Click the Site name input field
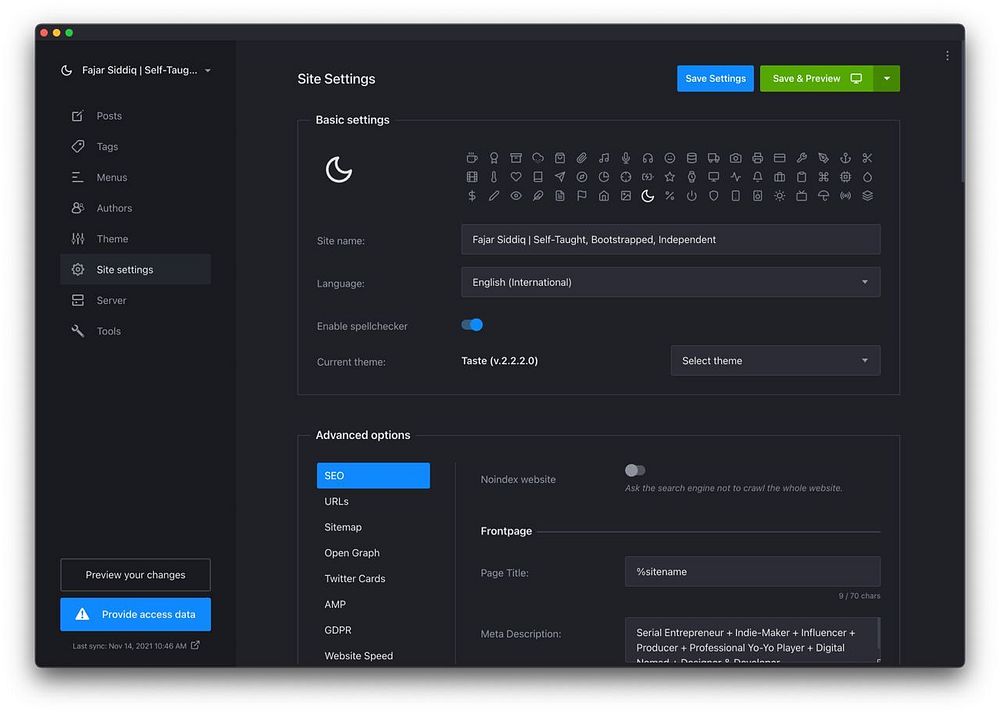 pos(670,240)
